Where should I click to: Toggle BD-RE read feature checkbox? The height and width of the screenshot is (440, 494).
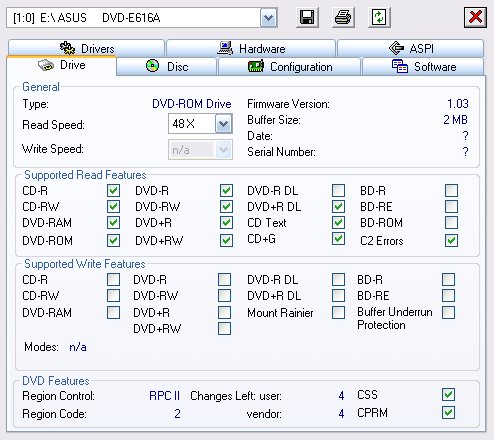[451, 207]
